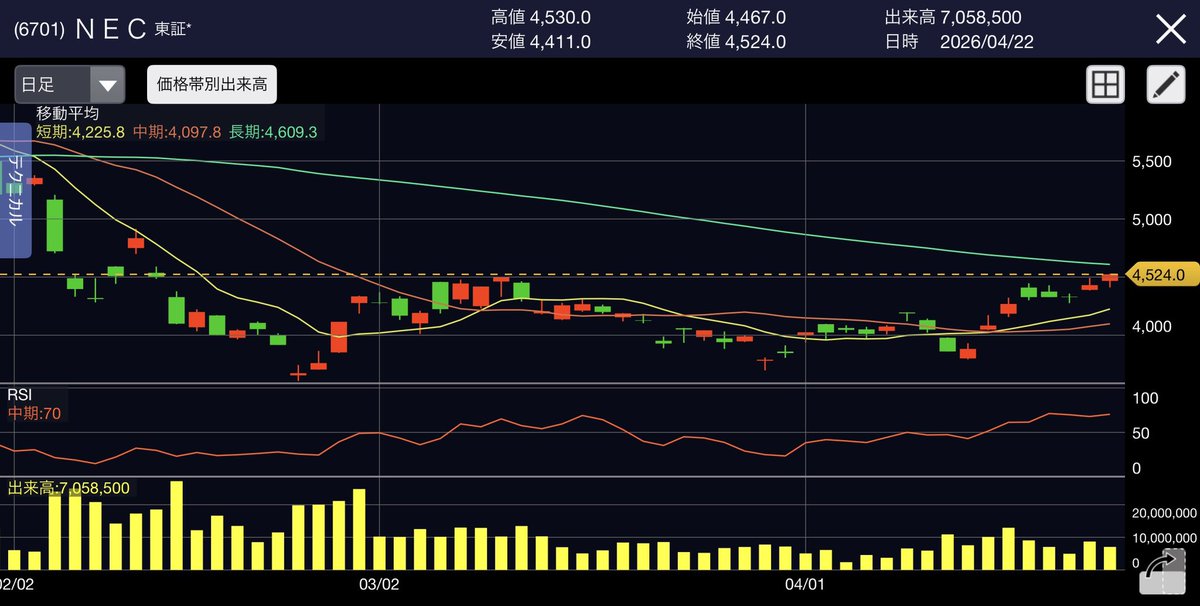
Task: Tap the 04/01 date axis marker
Action: (x=805, y=582)
